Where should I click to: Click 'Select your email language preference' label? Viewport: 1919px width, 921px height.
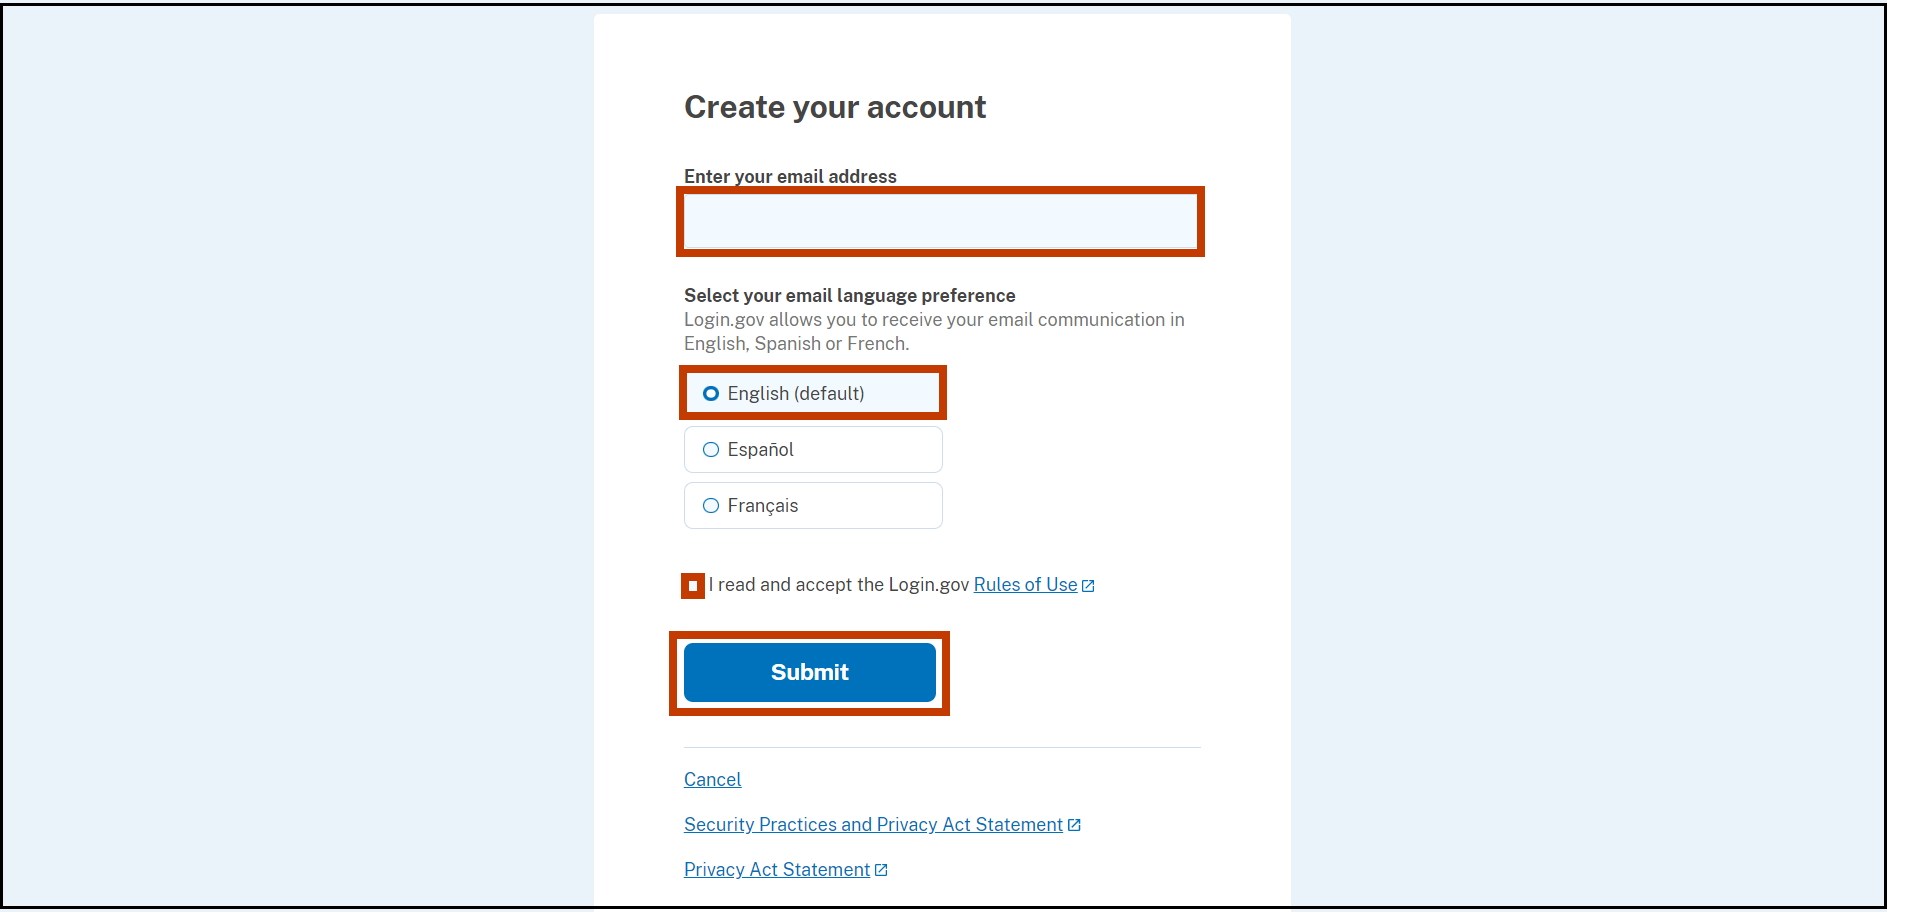click(x=849, y=295)
